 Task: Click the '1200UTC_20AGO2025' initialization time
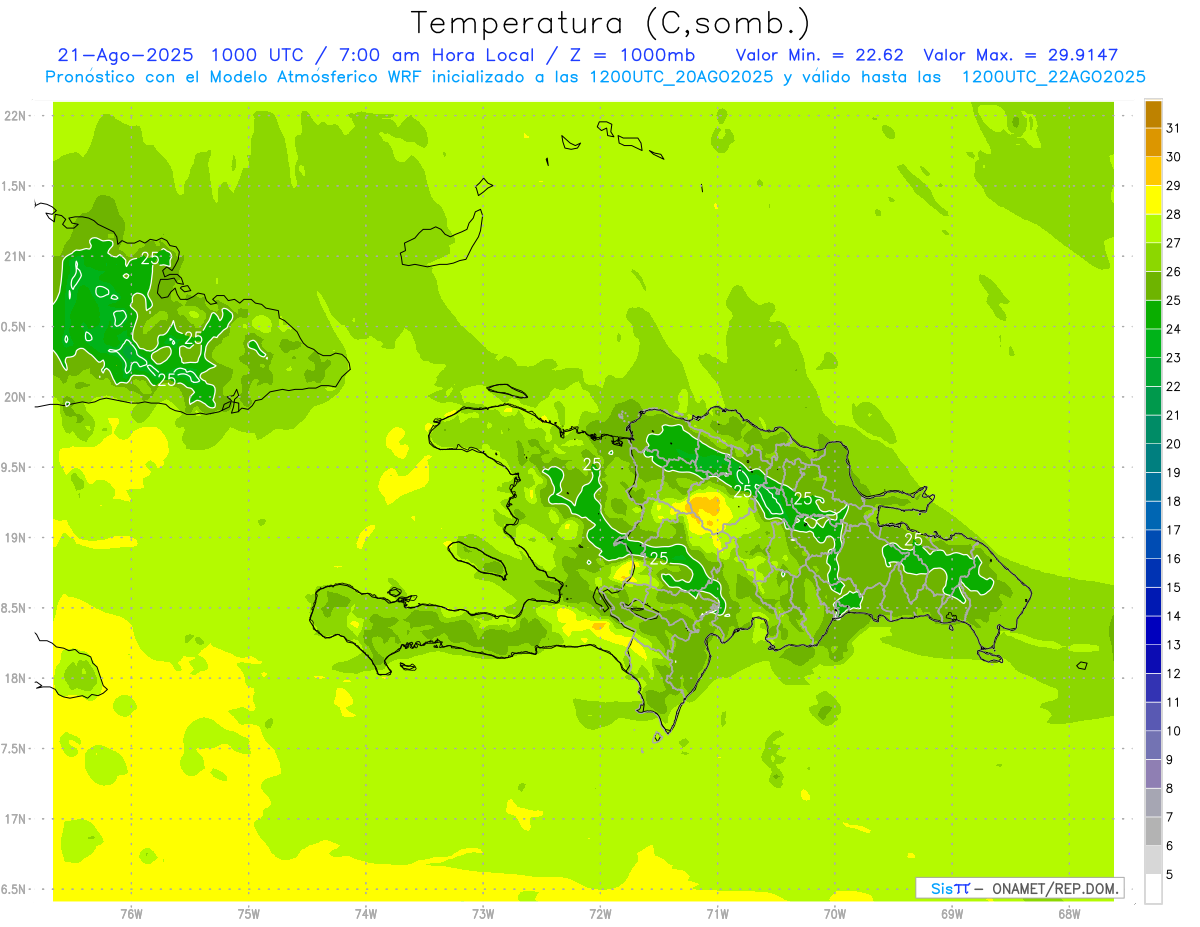(681, 77)
